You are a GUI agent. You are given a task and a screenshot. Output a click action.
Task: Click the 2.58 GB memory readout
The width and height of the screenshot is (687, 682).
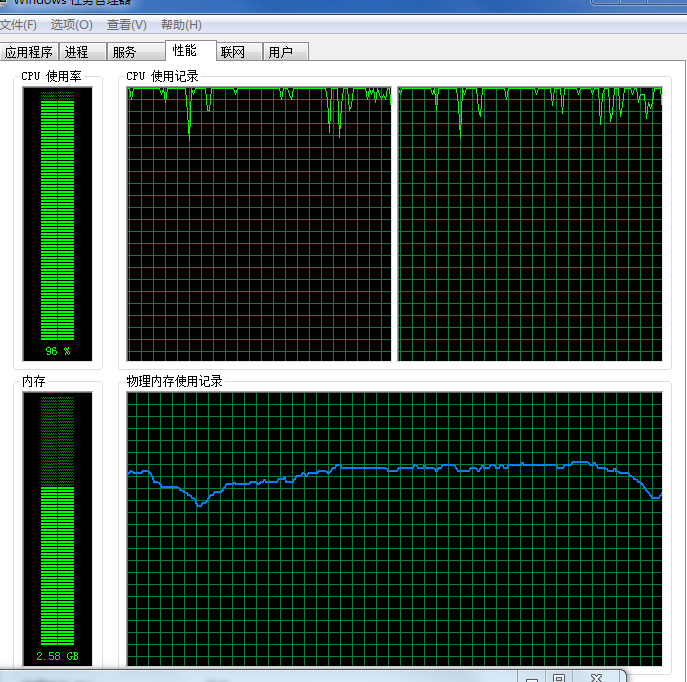(57, 656)
